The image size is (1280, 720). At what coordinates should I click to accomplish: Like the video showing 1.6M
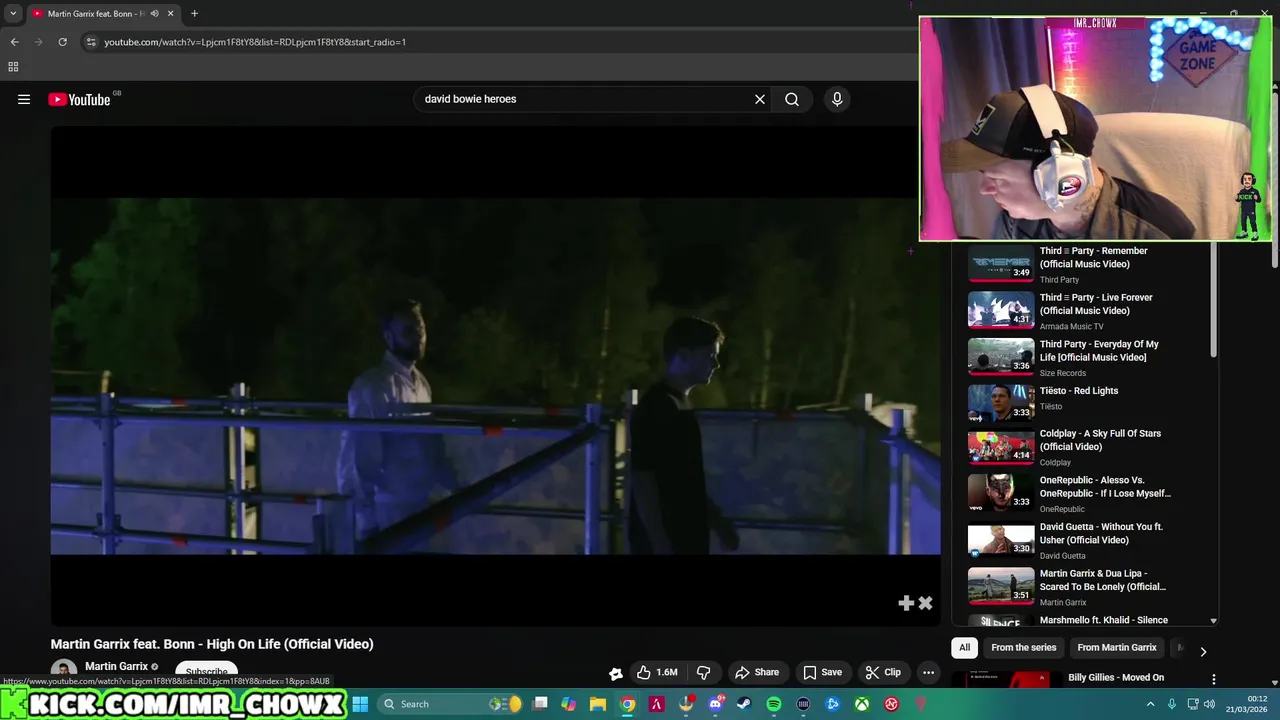[x=658, y=672]
